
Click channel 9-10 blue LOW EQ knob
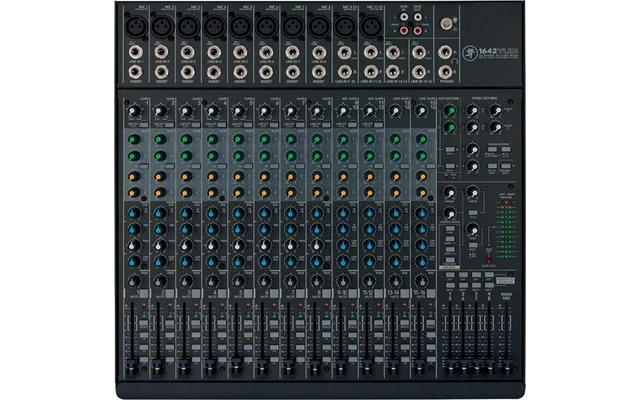[343, 261]
